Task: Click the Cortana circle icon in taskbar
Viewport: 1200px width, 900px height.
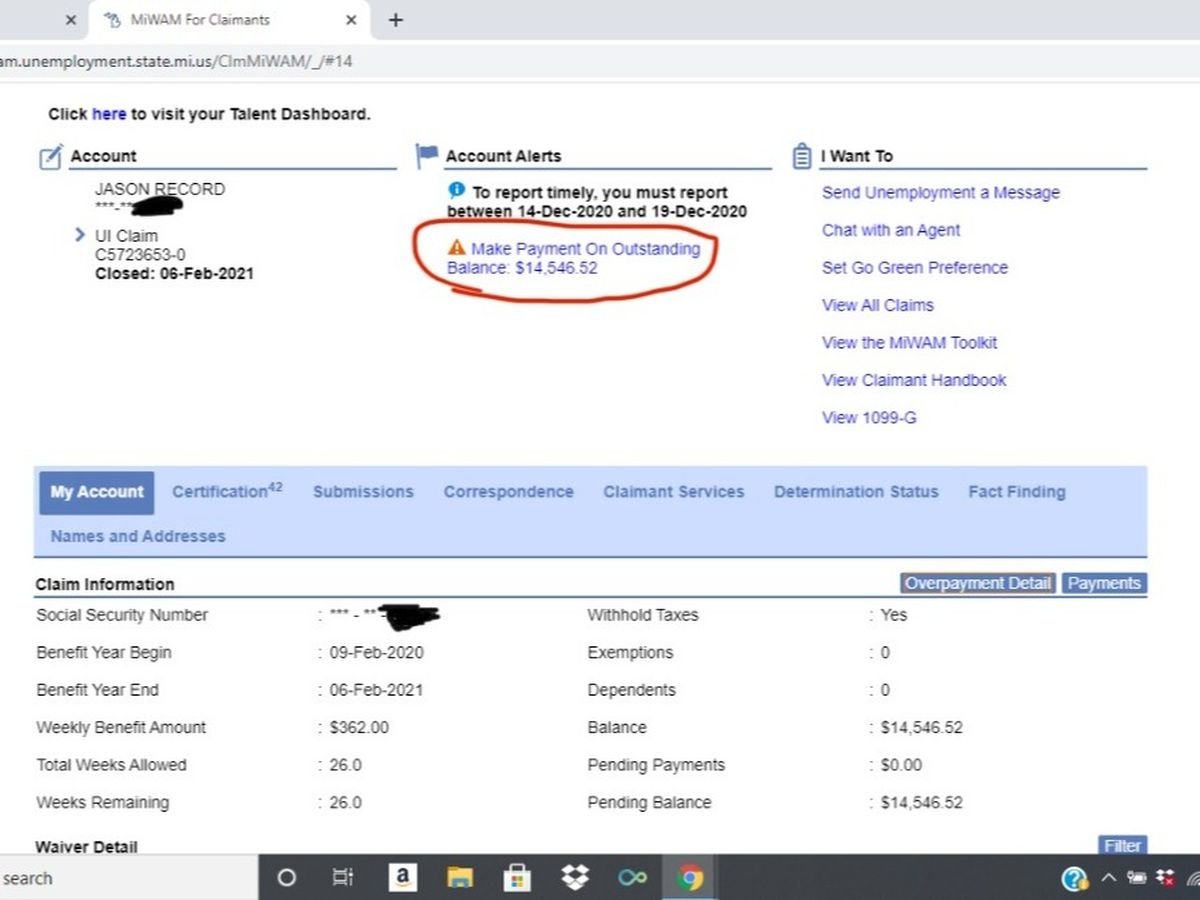Action: point(286,878)
